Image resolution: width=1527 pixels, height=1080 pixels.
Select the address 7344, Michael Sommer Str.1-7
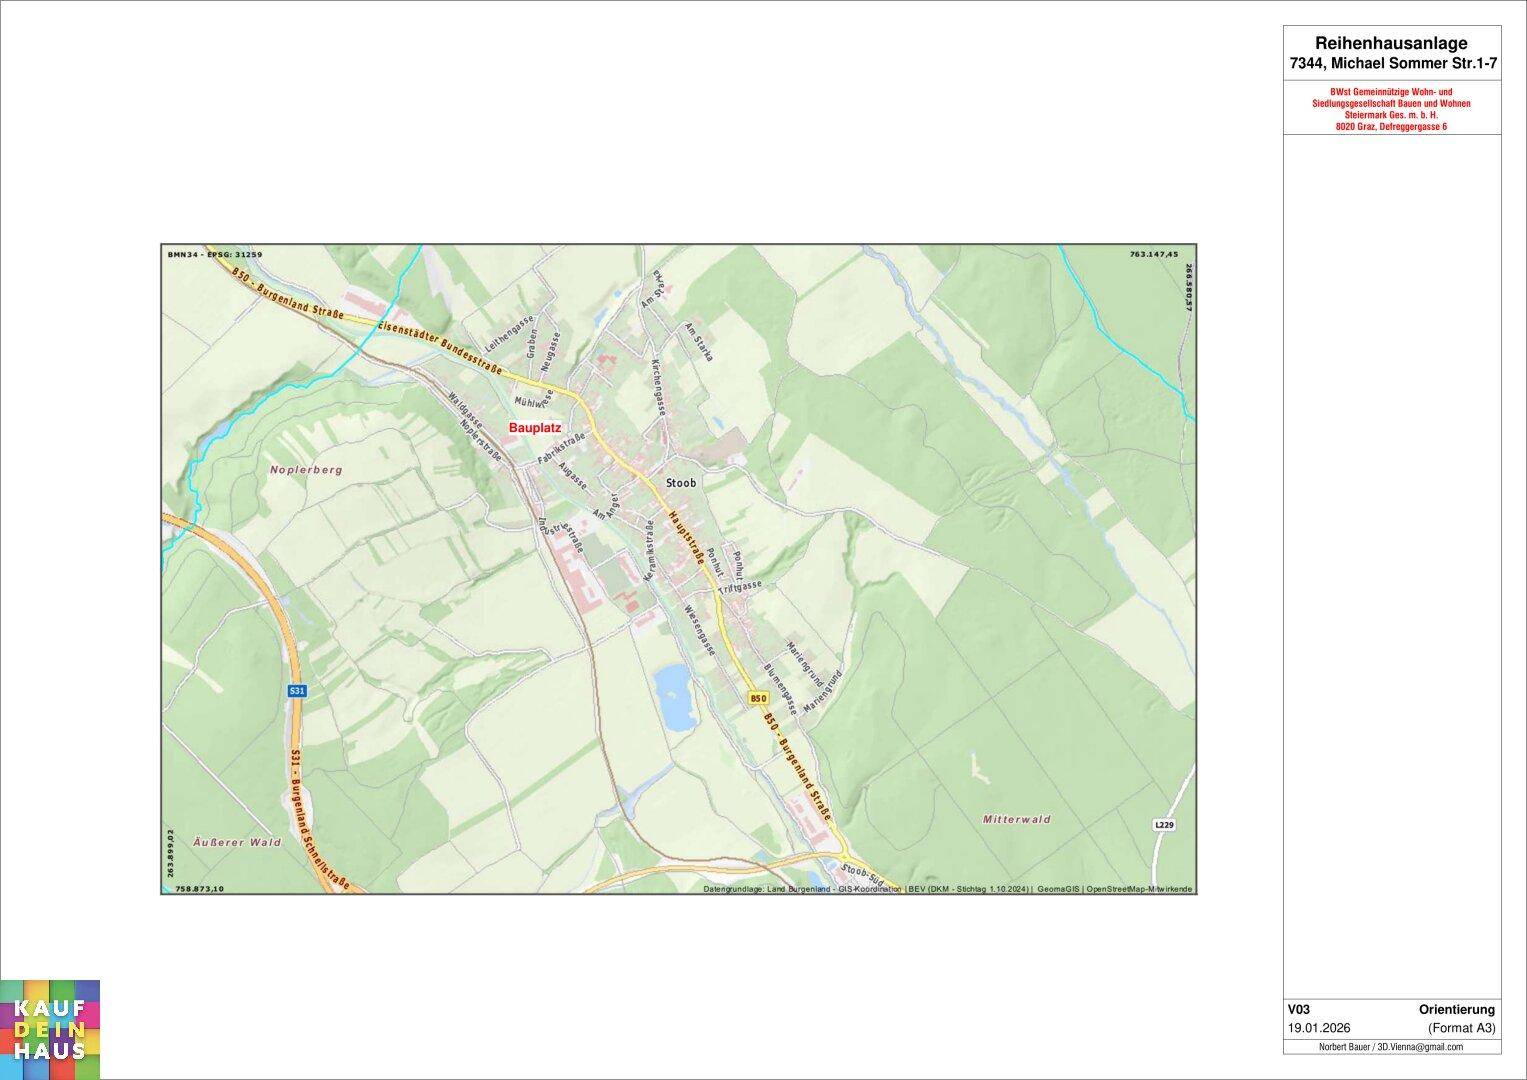1391,64
